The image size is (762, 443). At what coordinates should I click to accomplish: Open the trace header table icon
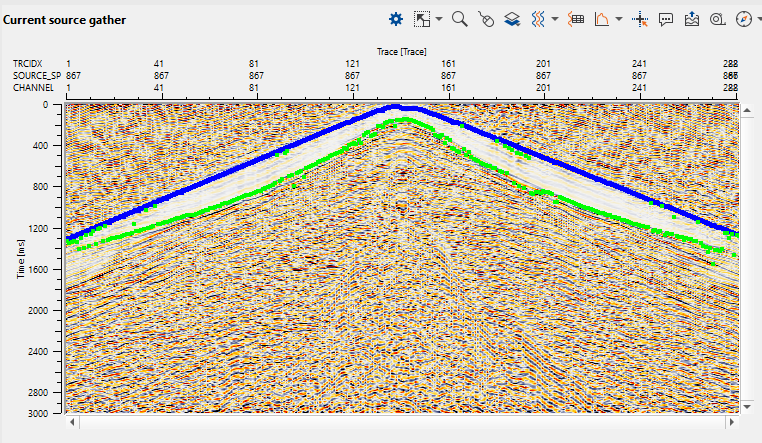pos(576,19)
